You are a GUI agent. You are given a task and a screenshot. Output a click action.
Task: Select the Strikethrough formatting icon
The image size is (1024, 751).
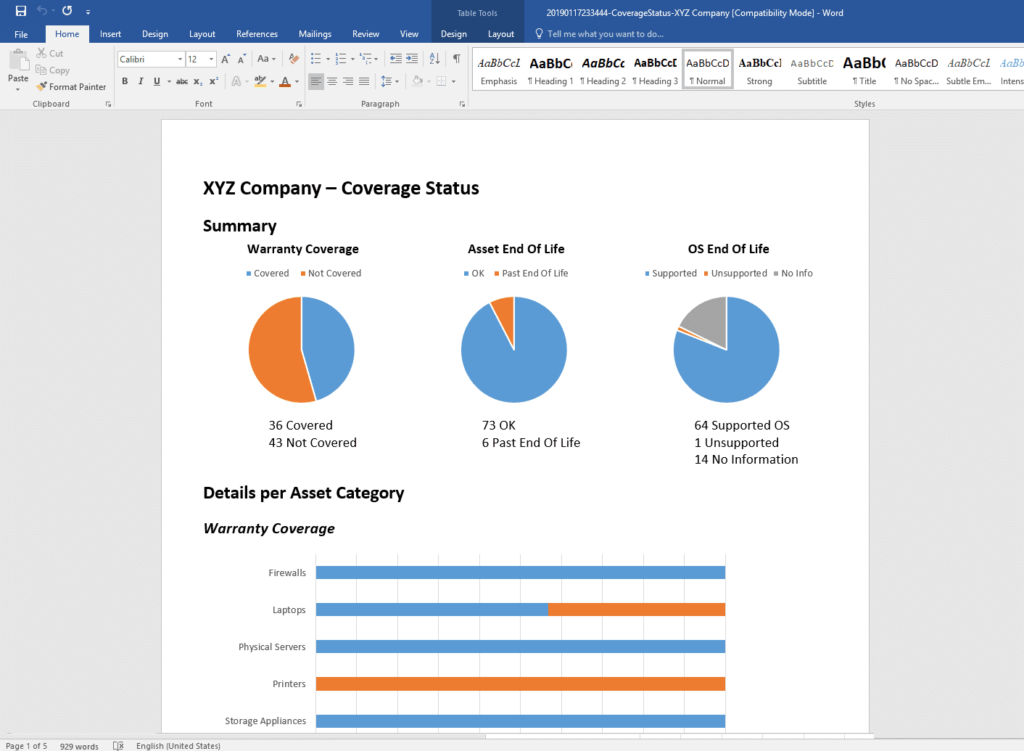click(x=180, y=81)
